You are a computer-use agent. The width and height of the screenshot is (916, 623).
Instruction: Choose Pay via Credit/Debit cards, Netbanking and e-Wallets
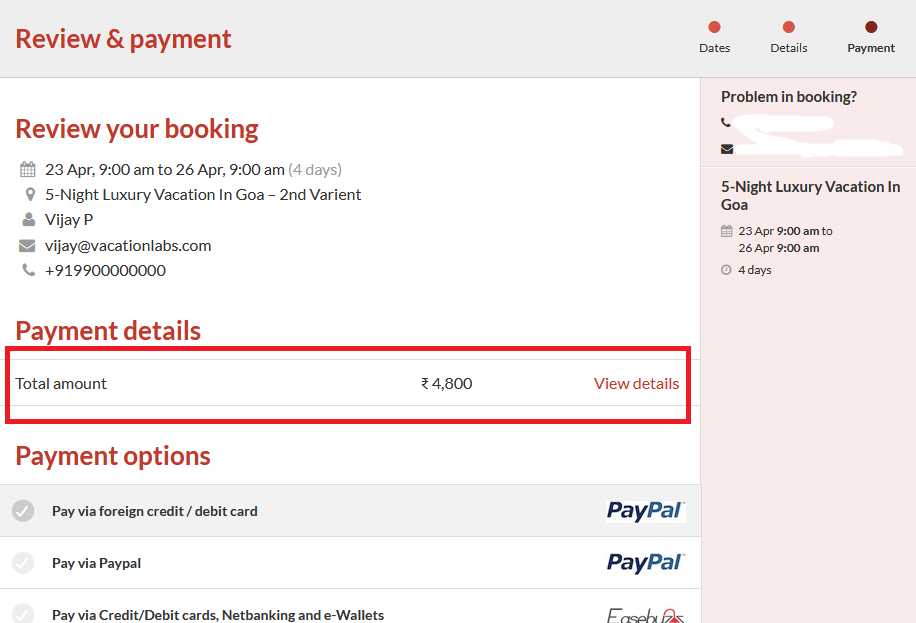217,615
